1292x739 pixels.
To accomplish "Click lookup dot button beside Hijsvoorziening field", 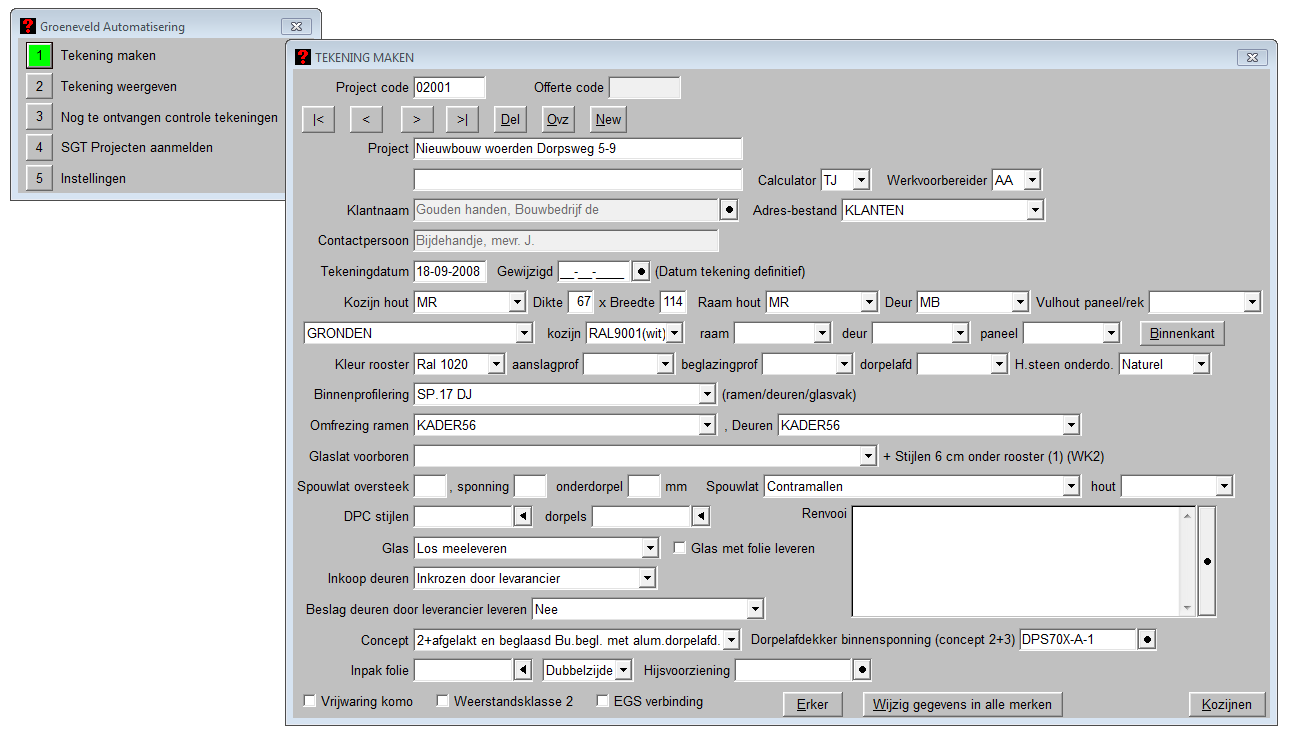I will coord(861,669).
